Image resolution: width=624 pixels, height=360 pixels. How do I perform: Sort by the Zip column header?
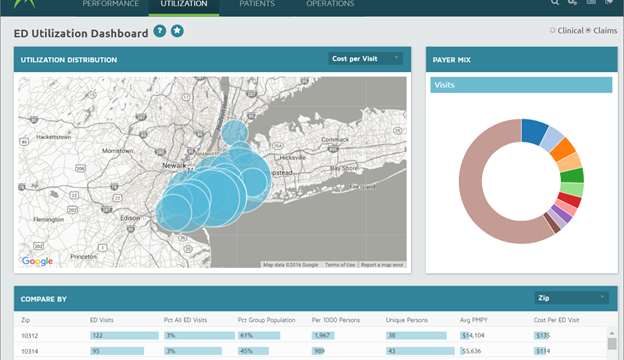coord(25,320)
